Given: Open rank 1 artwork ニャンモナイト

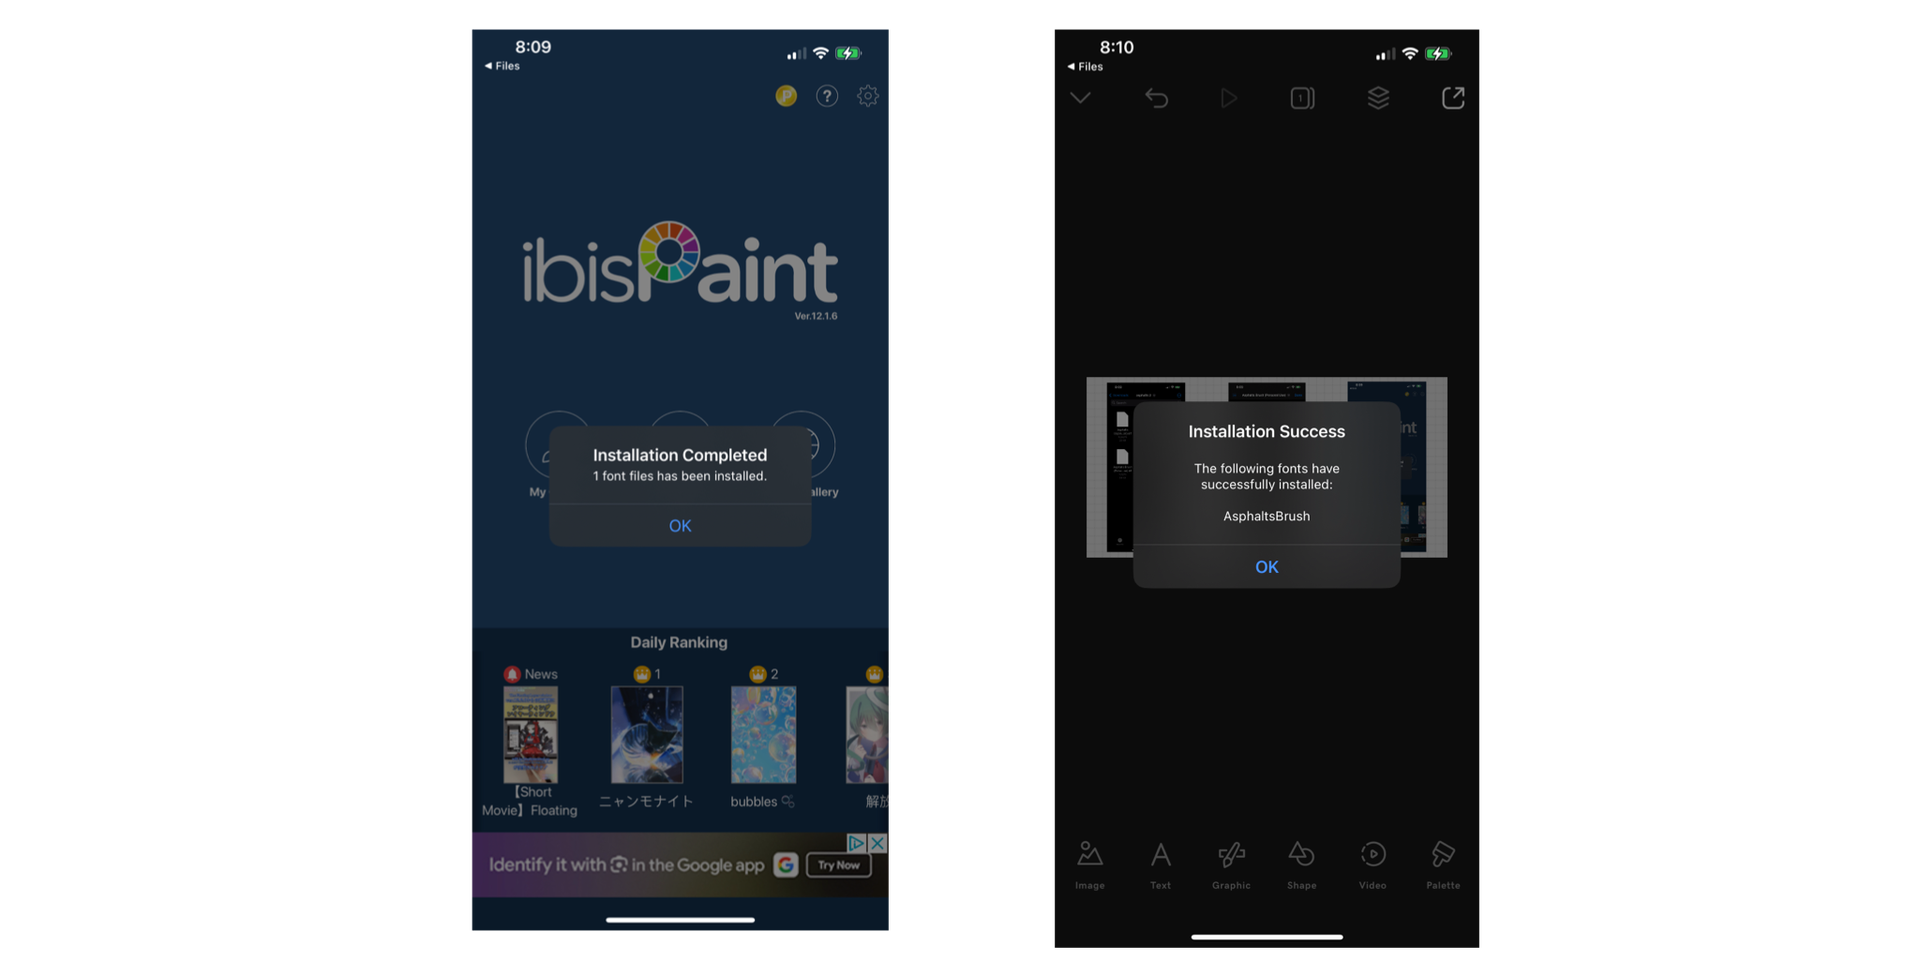Looking at the screenshot, I should (647, 734).
